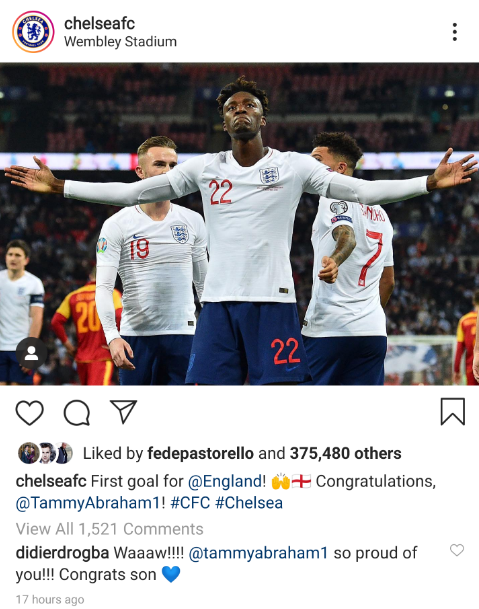Open the three-dot post options menu
The image size is (479, 609).
pos(455,32)
